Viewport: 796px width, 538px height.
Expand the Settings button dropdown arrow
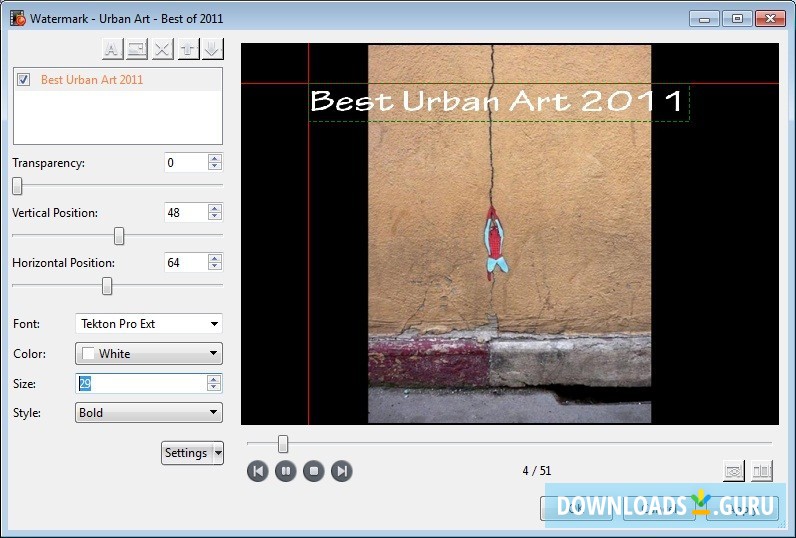[x=218, y=453]
